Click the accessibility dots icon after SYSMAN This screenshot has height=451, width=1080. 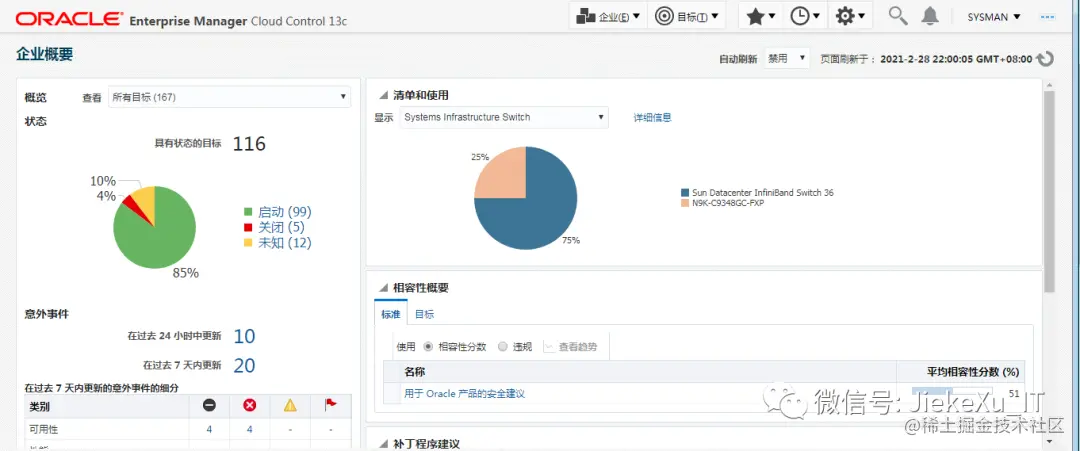[x=1048, y=17]
